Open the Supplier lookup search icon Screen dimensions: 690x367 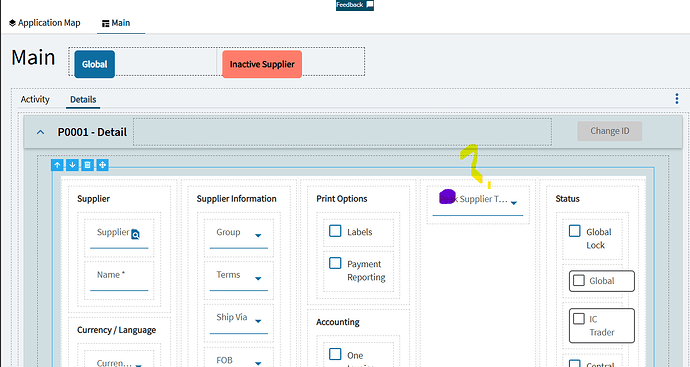tap(136, 234)
